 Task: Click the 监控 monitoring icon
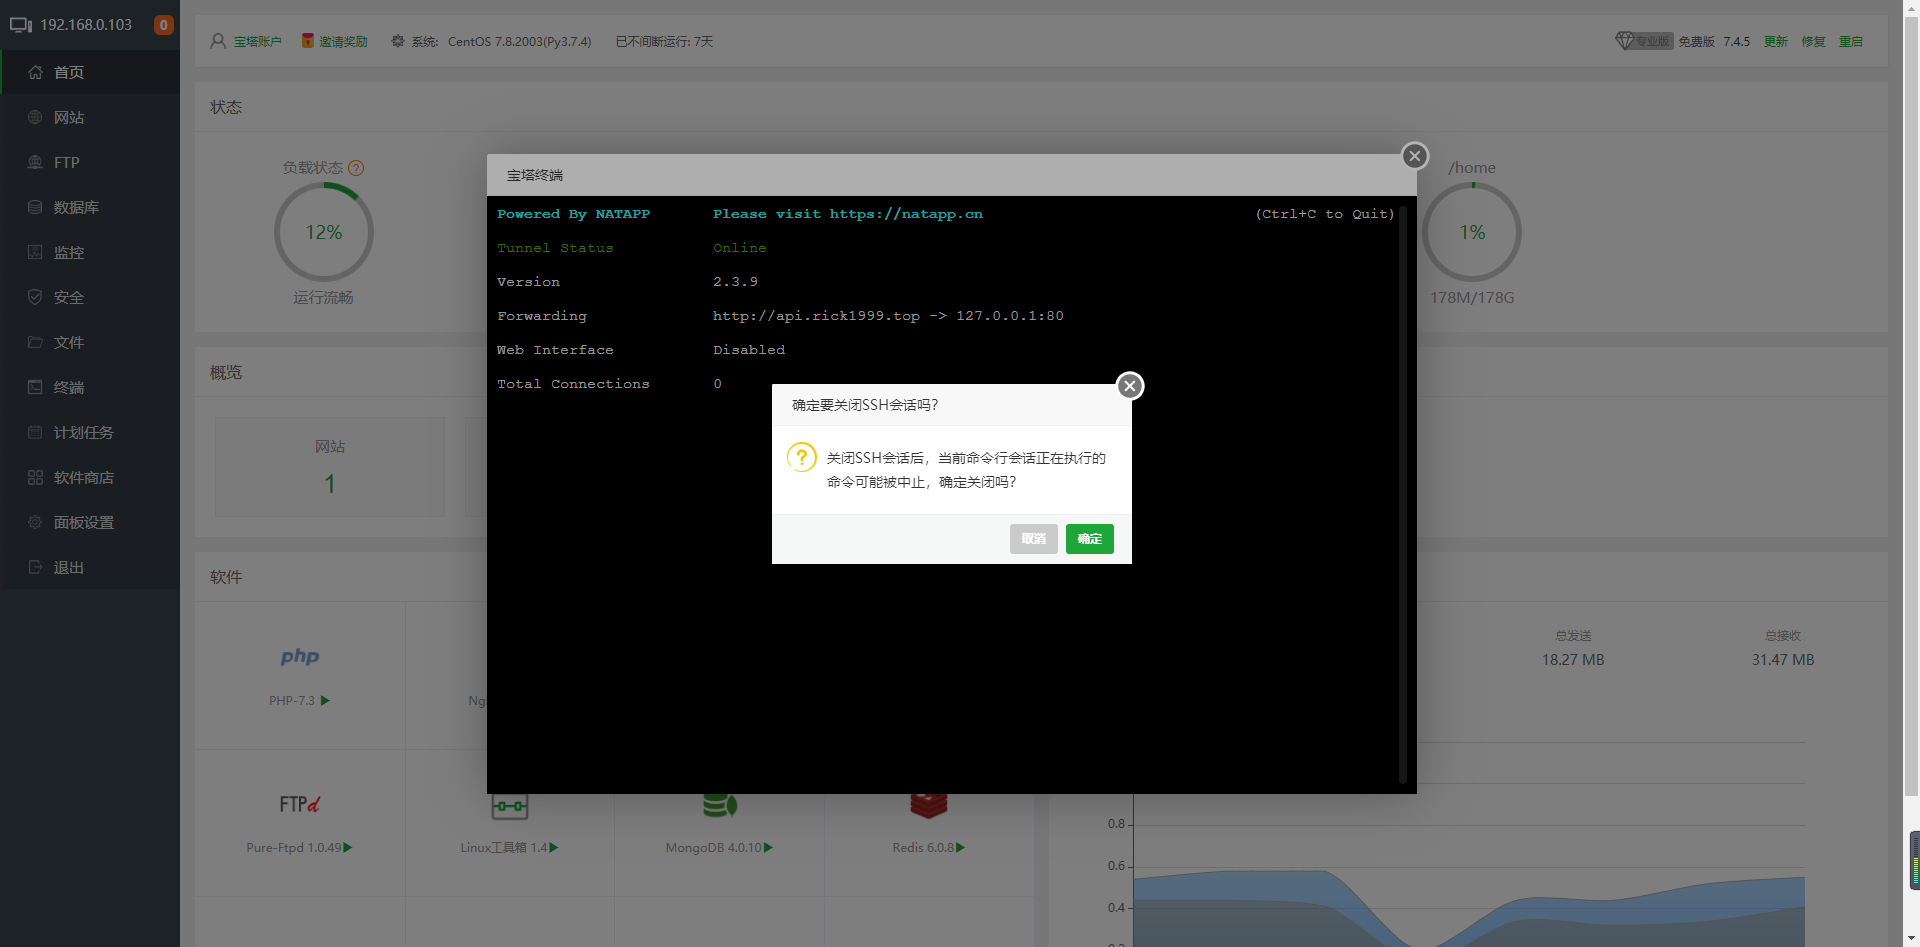point(35,252)
